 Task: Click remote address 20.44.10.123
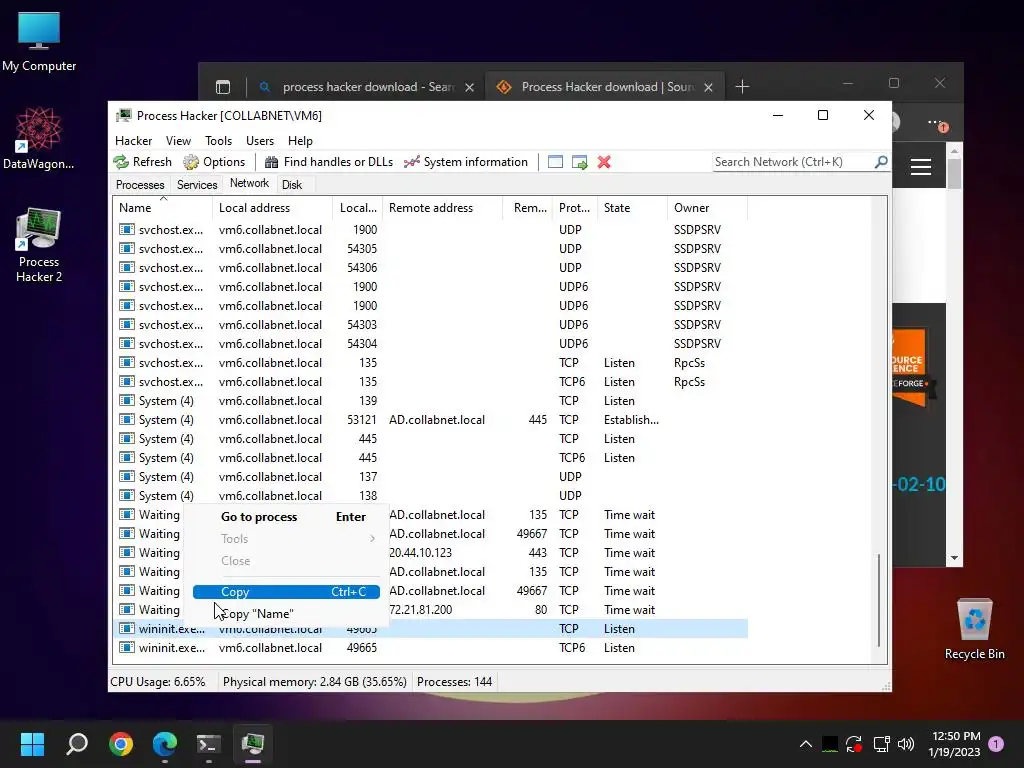tap(421, 553)
